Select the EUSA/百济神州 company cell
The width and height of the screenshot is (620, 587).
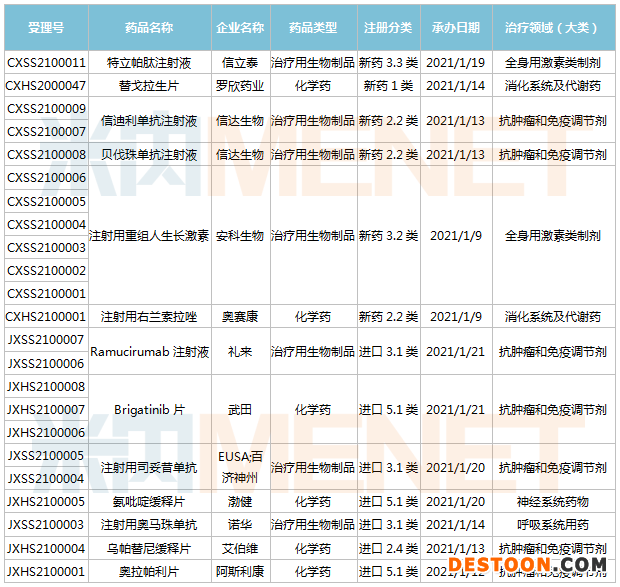coord(240,467)
